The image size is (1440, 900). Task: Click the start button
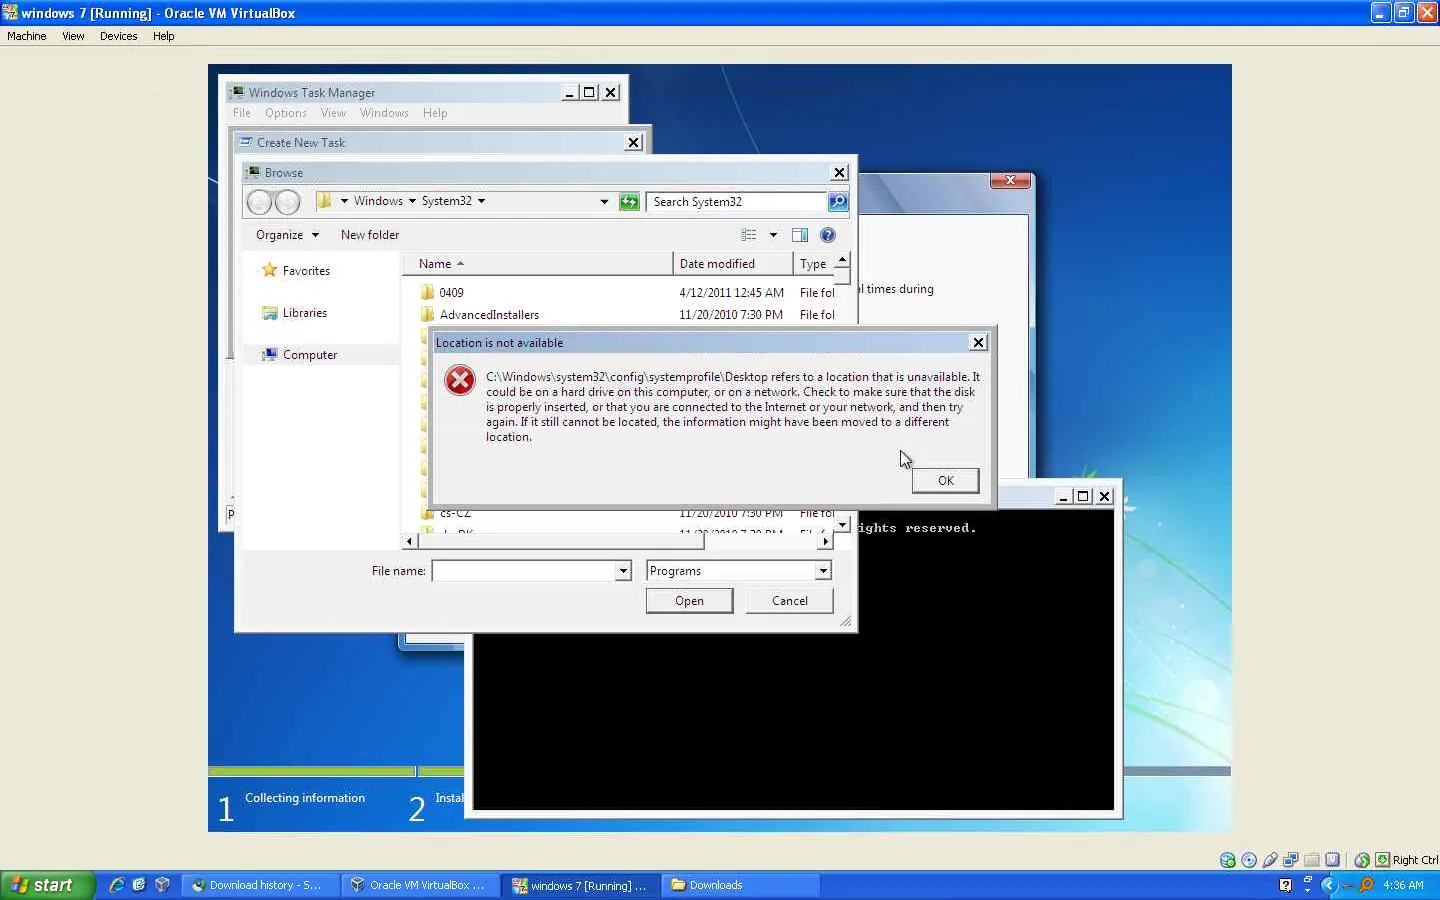pos(46,885)
